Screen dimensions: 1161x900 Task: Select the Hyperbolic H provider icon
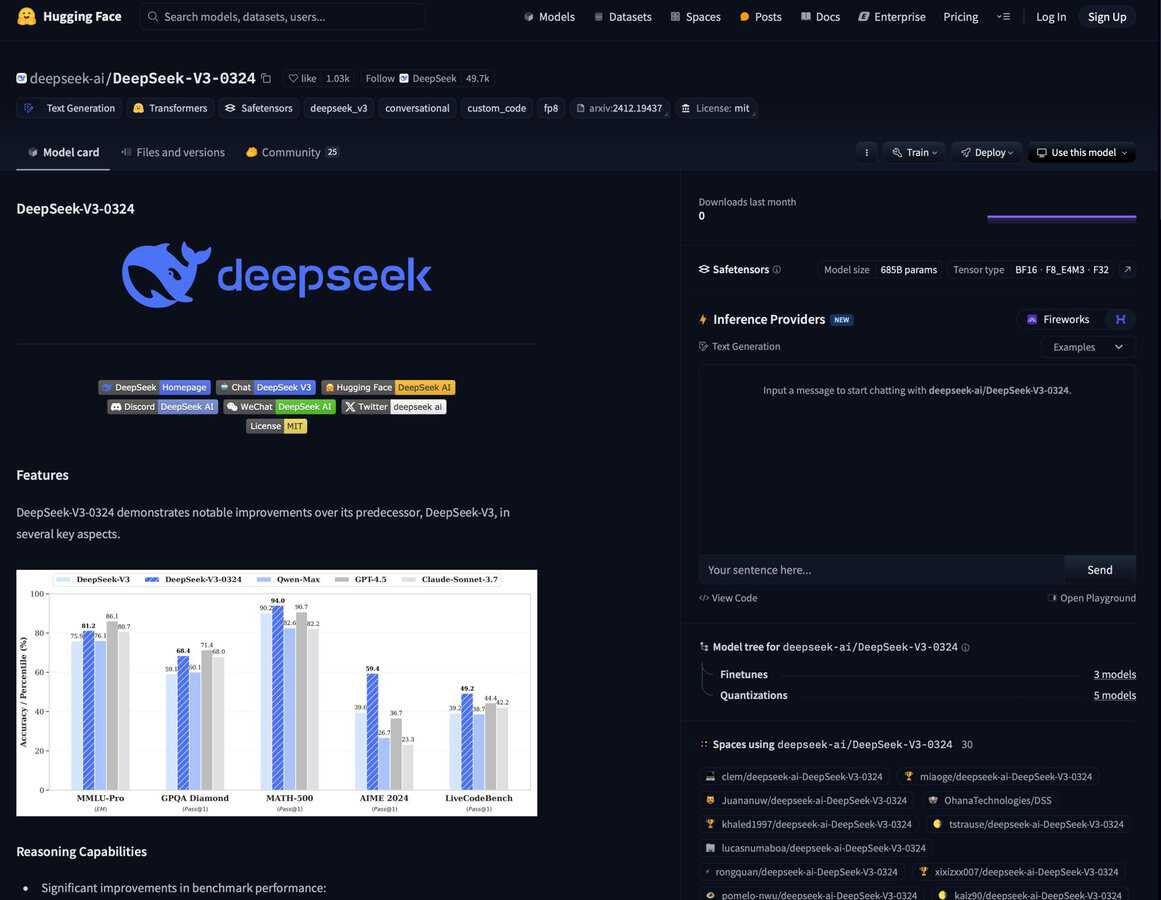click(1120, 319)
